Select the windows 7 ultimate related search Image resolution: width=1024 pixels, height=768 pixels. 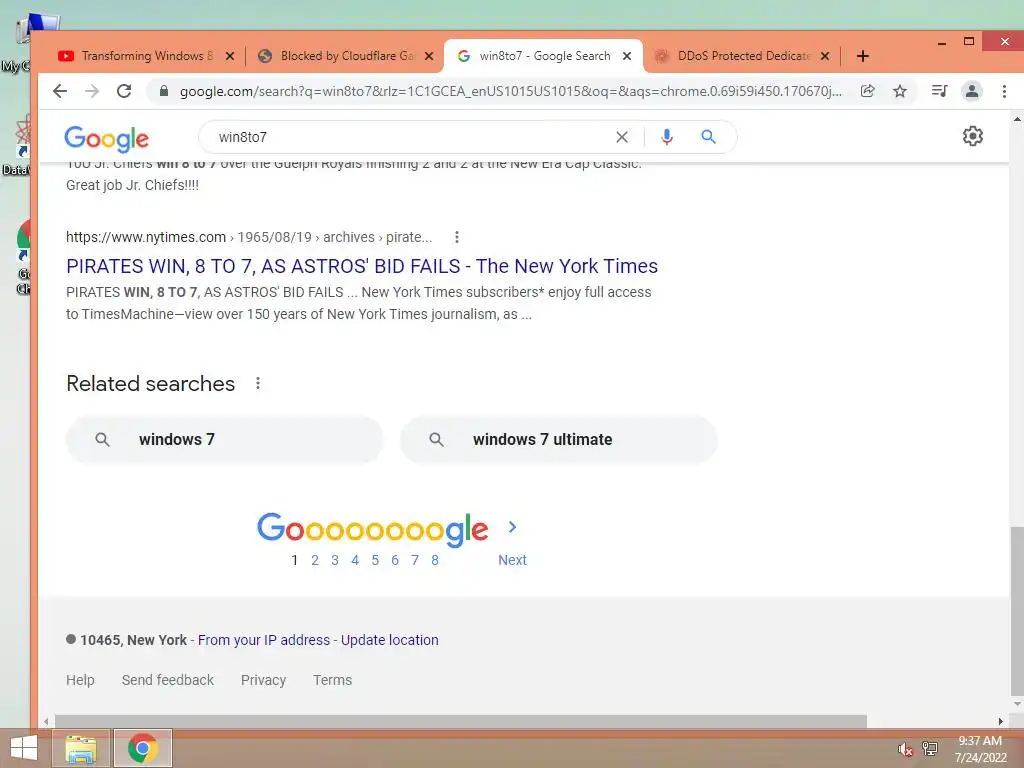(x=558, y=440)
